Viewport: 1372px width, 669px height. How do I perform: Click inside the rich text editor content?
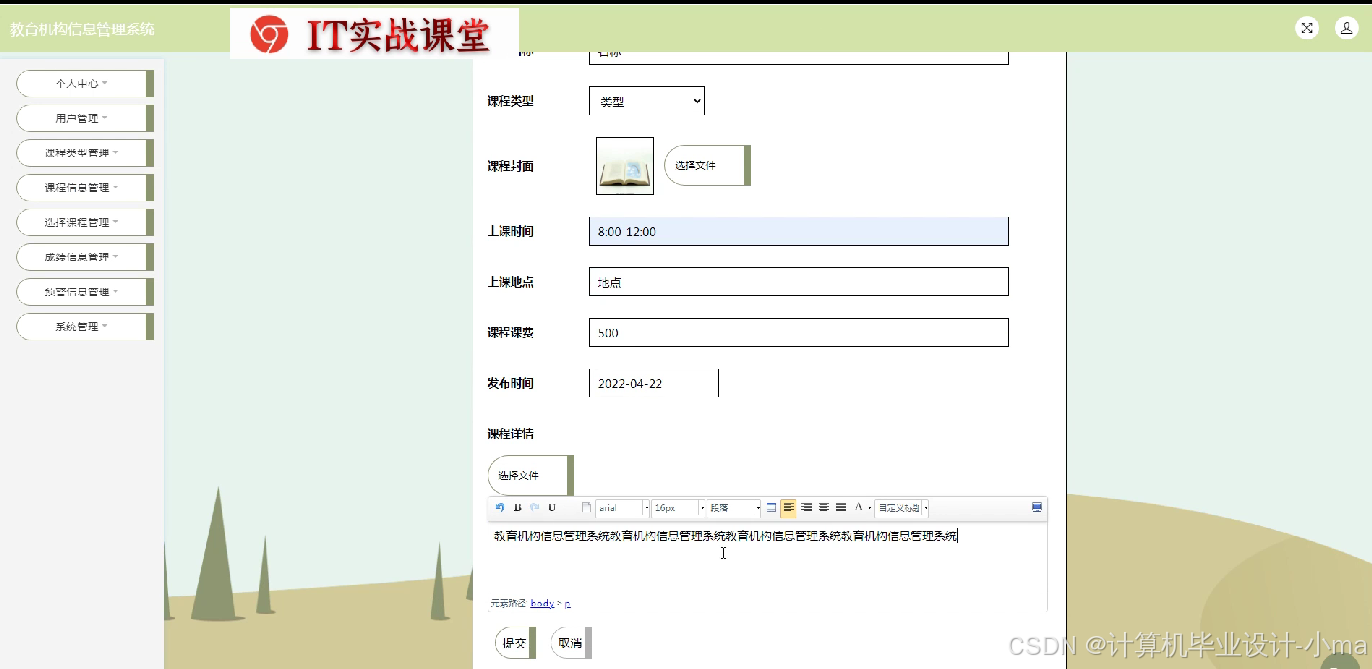(767, 560)
